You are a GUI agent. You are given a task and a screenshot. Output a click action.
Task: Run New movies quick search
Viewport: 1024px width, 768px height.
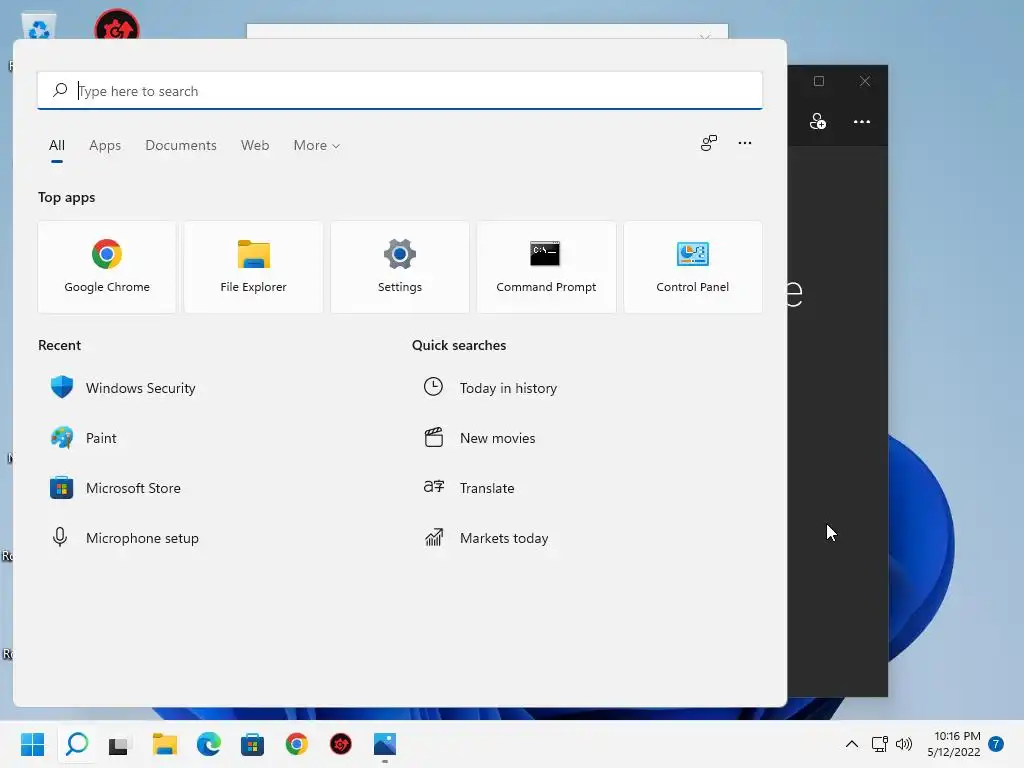(x=479, y=438)
